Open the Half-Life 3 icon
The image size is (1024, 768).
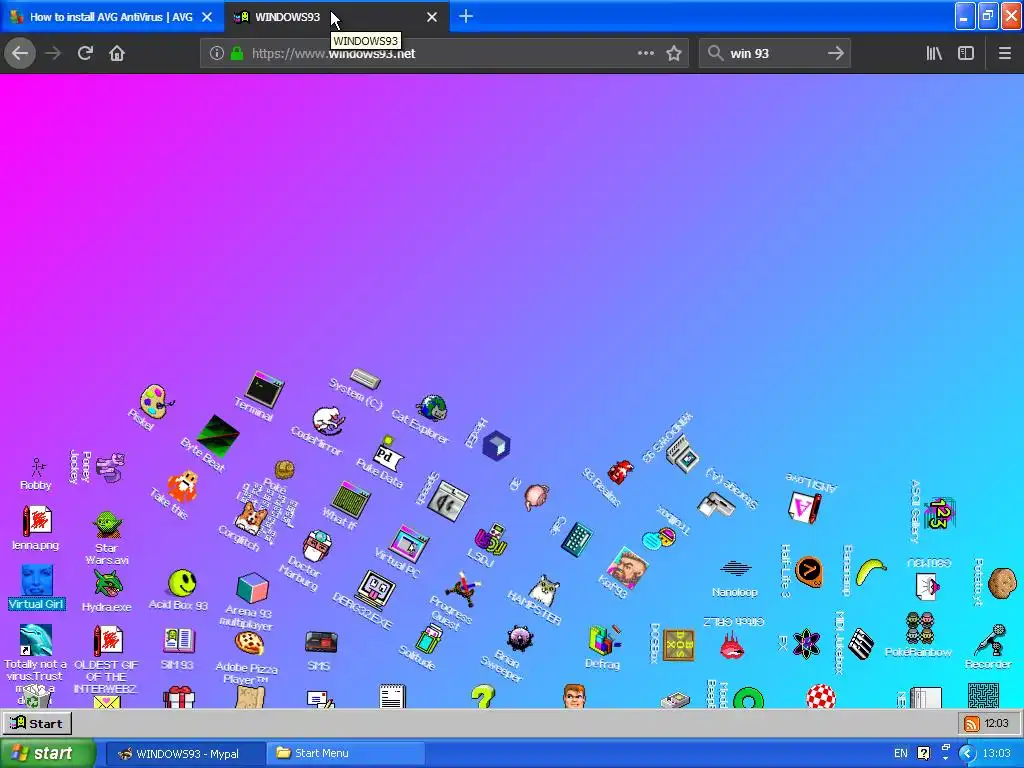pos(808,571)
